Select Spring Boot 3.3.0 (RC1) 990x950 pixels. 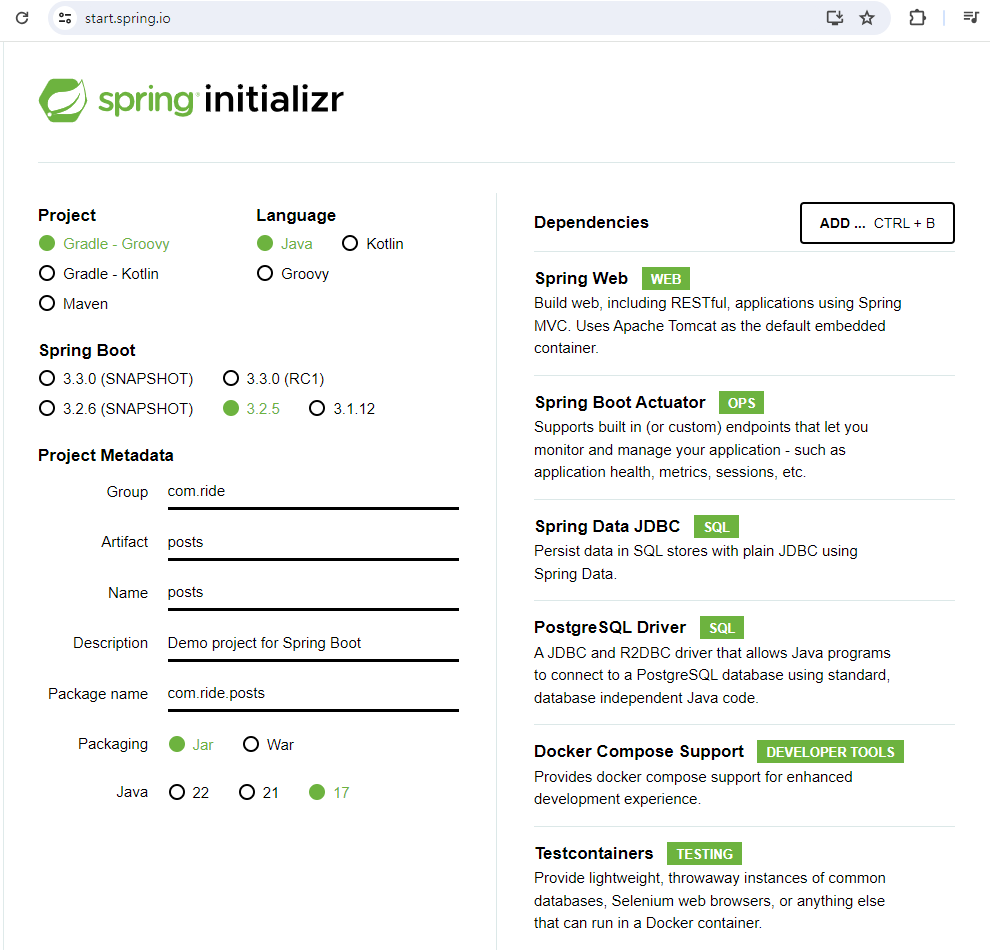click(273, 379)
